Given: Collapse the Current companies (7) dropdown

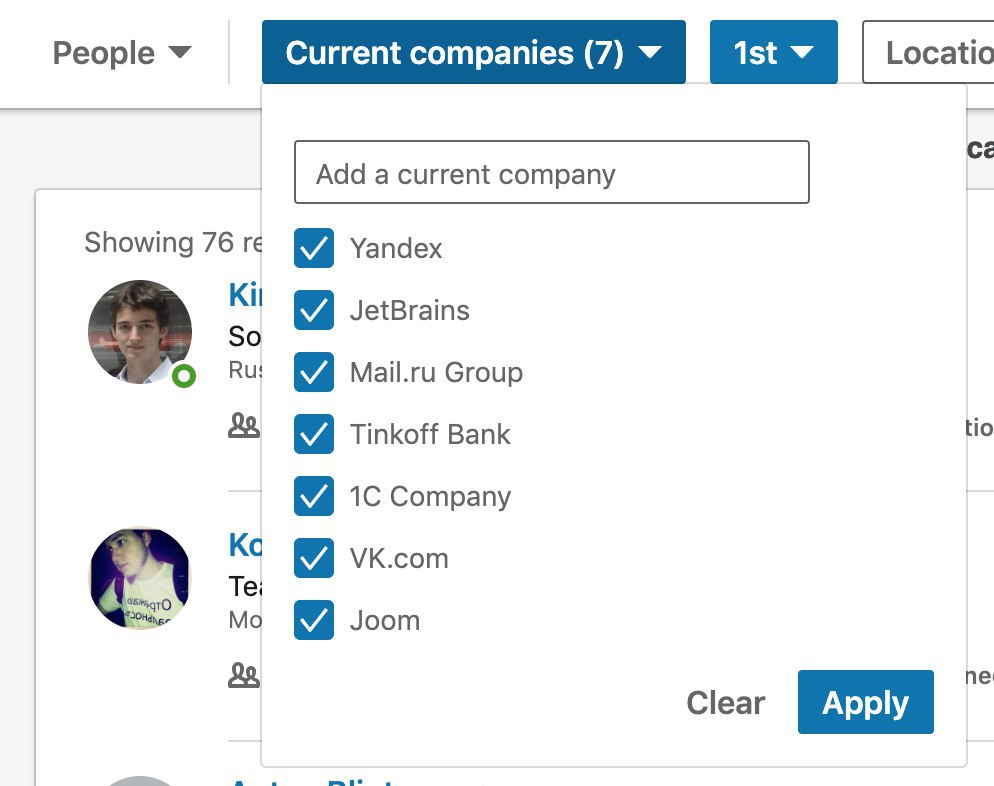Looking at the screenshot, I should coord(474,52).
